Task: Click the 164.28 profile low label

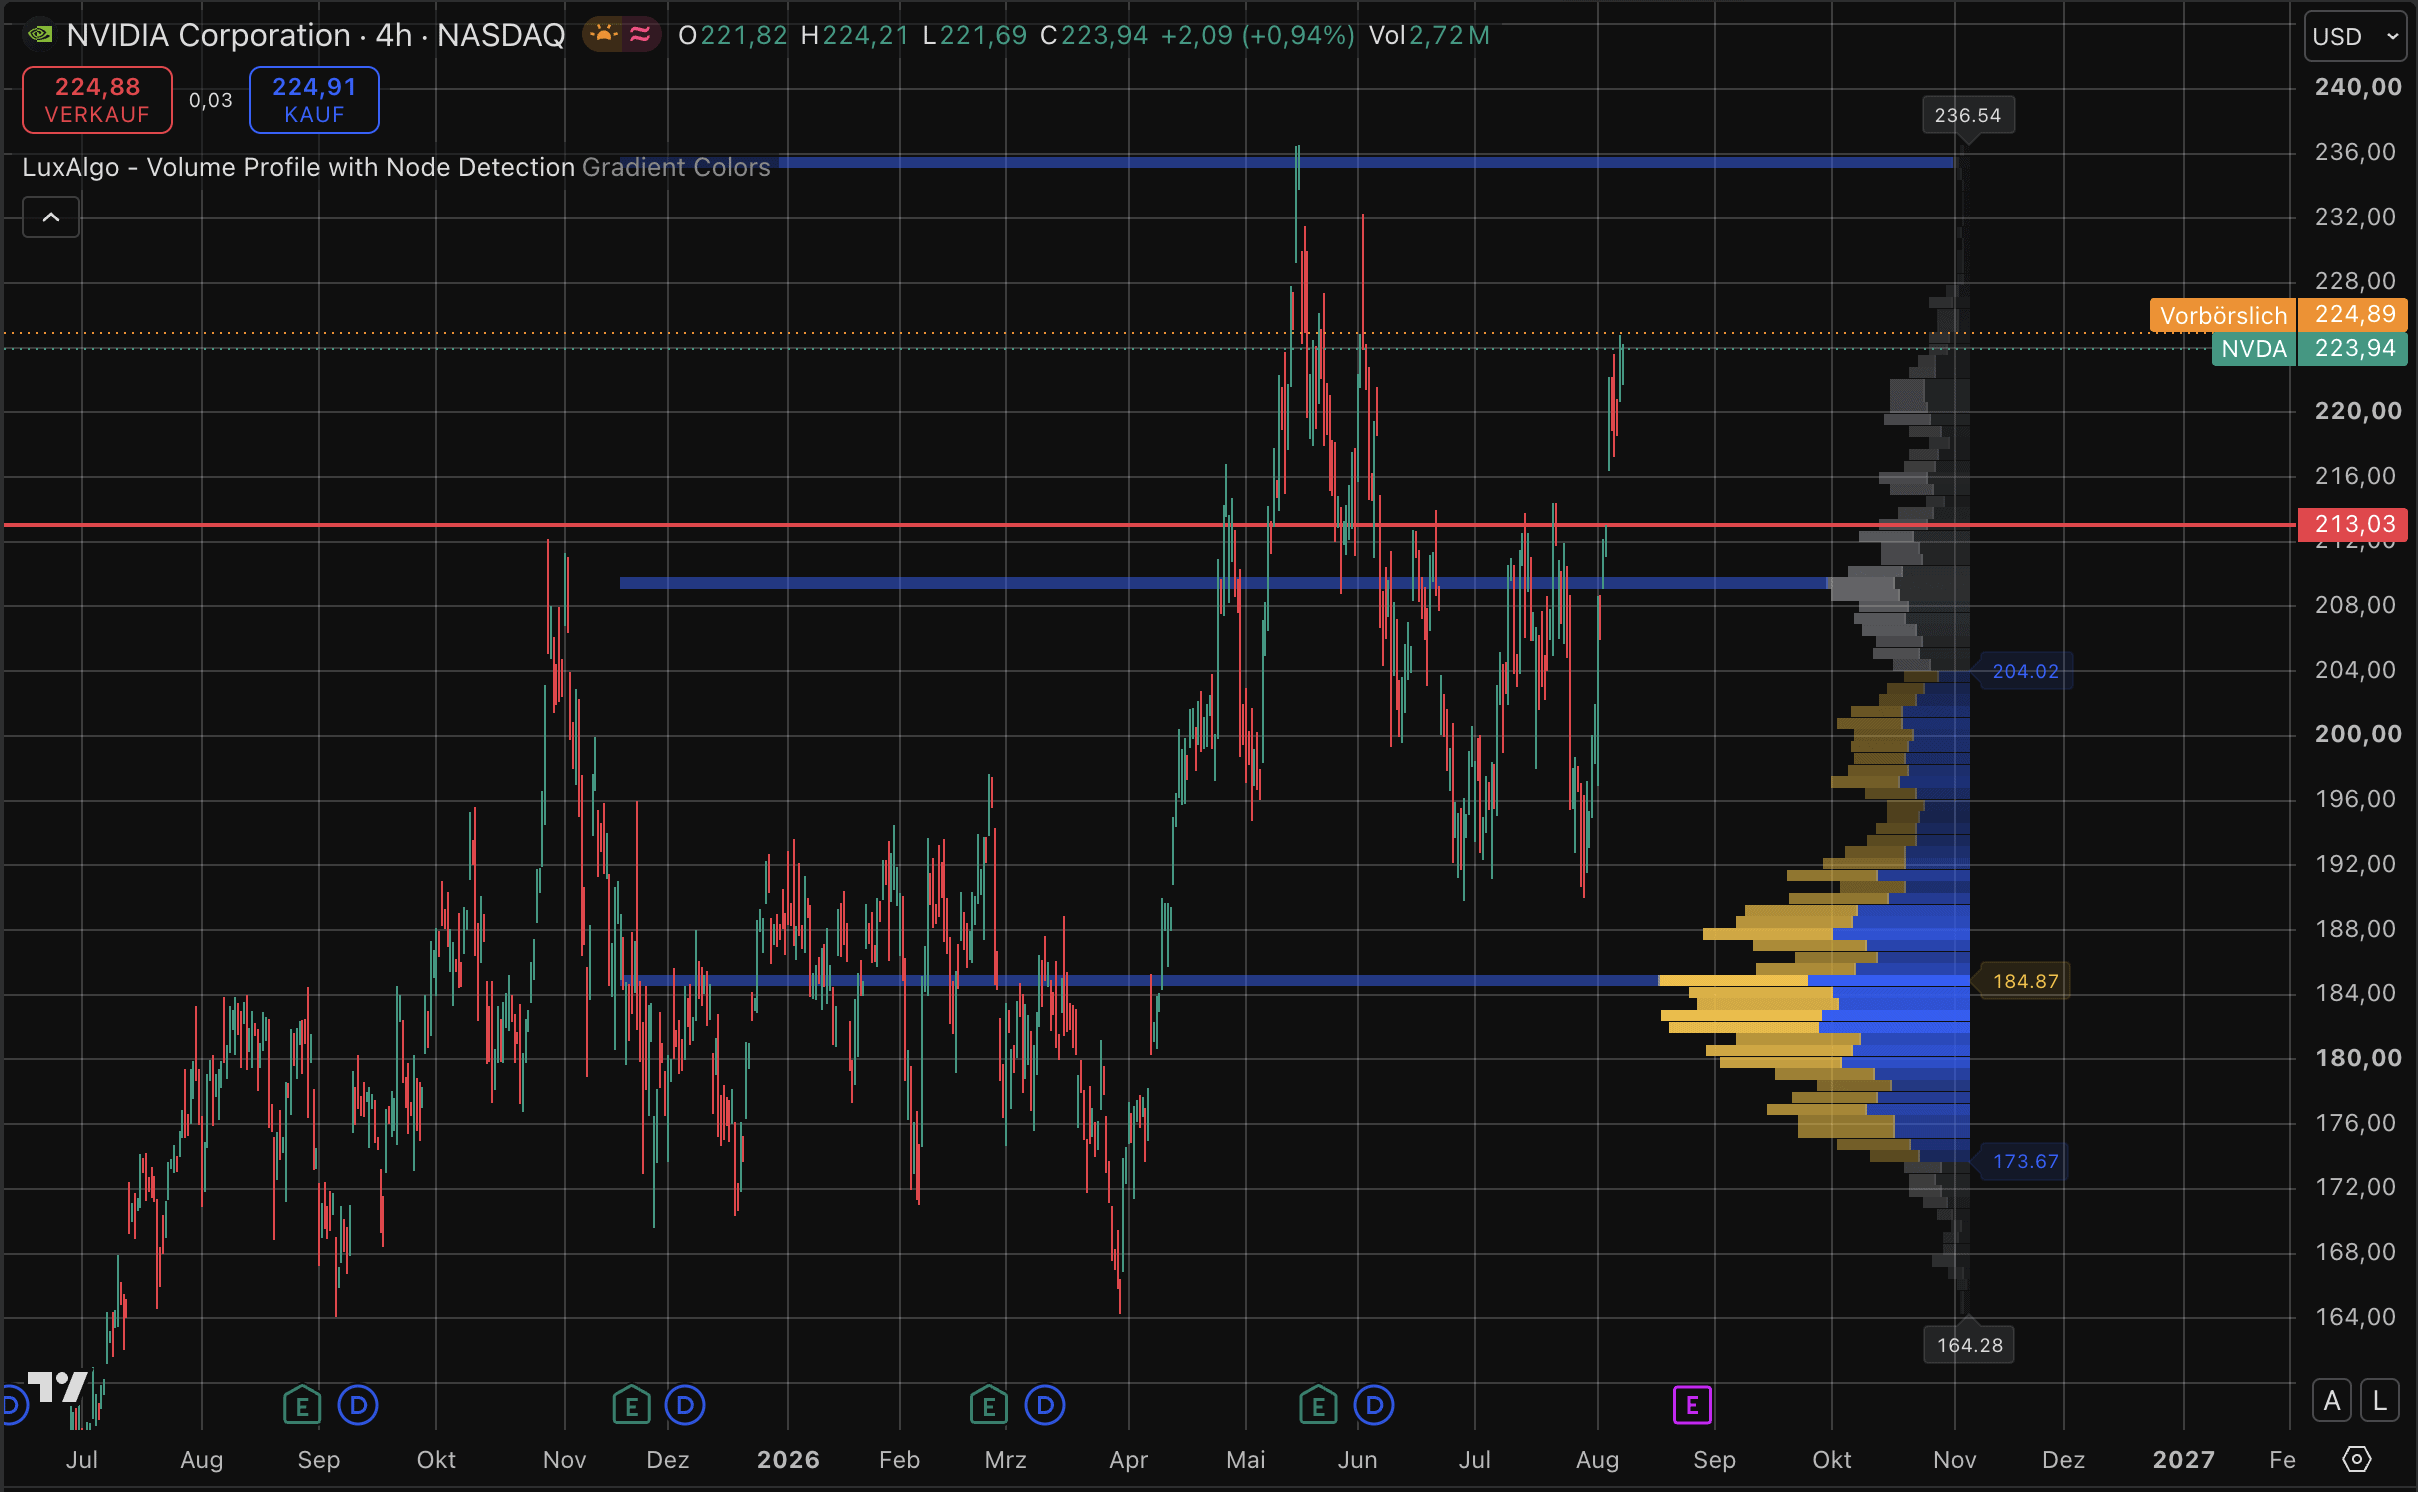Action: coord(1969,1345)
